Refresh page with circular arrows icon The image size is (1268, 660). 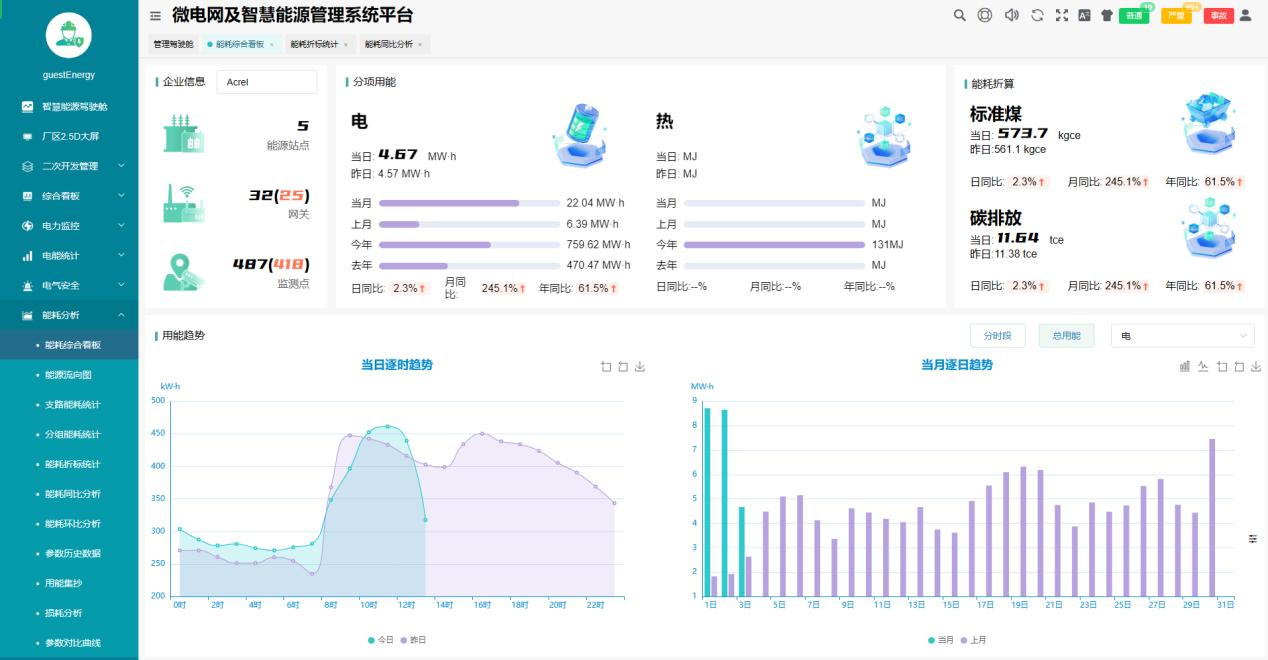pyautogui.click(x=1037, y=15)
